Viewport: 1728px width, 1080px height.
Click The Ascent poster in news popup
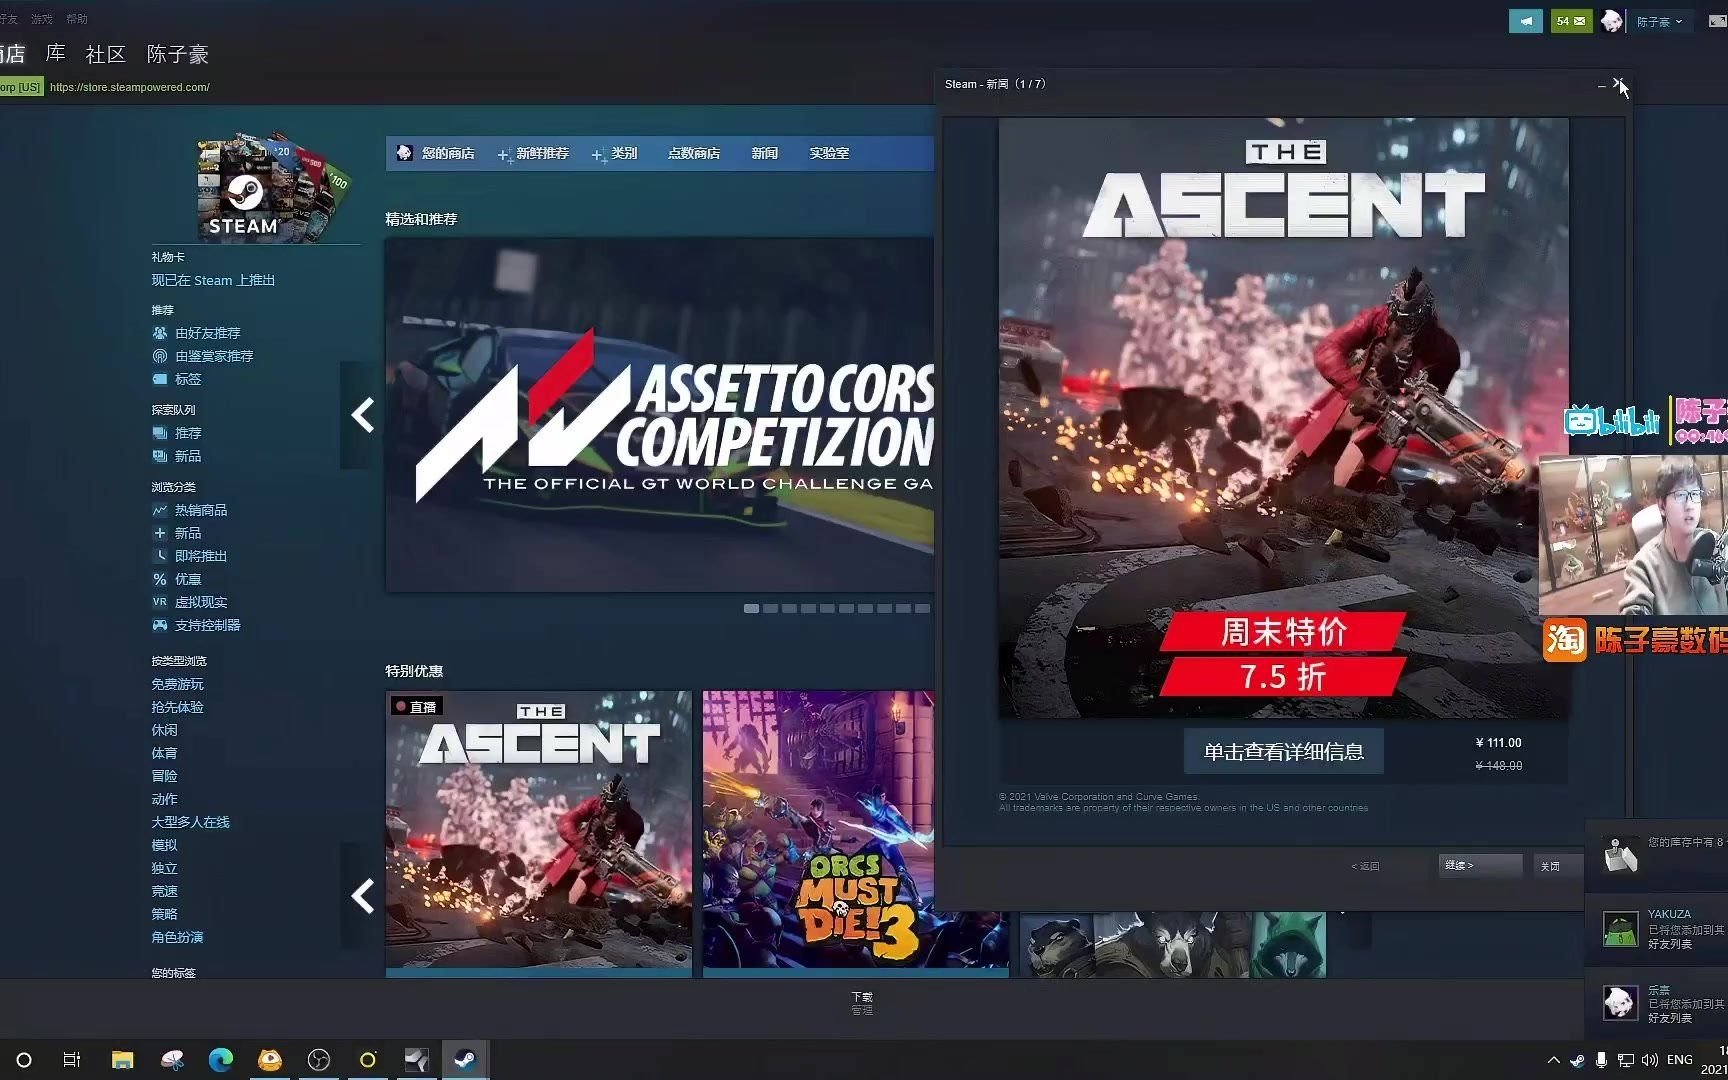pyautogui.click(x=1284, y=418)
